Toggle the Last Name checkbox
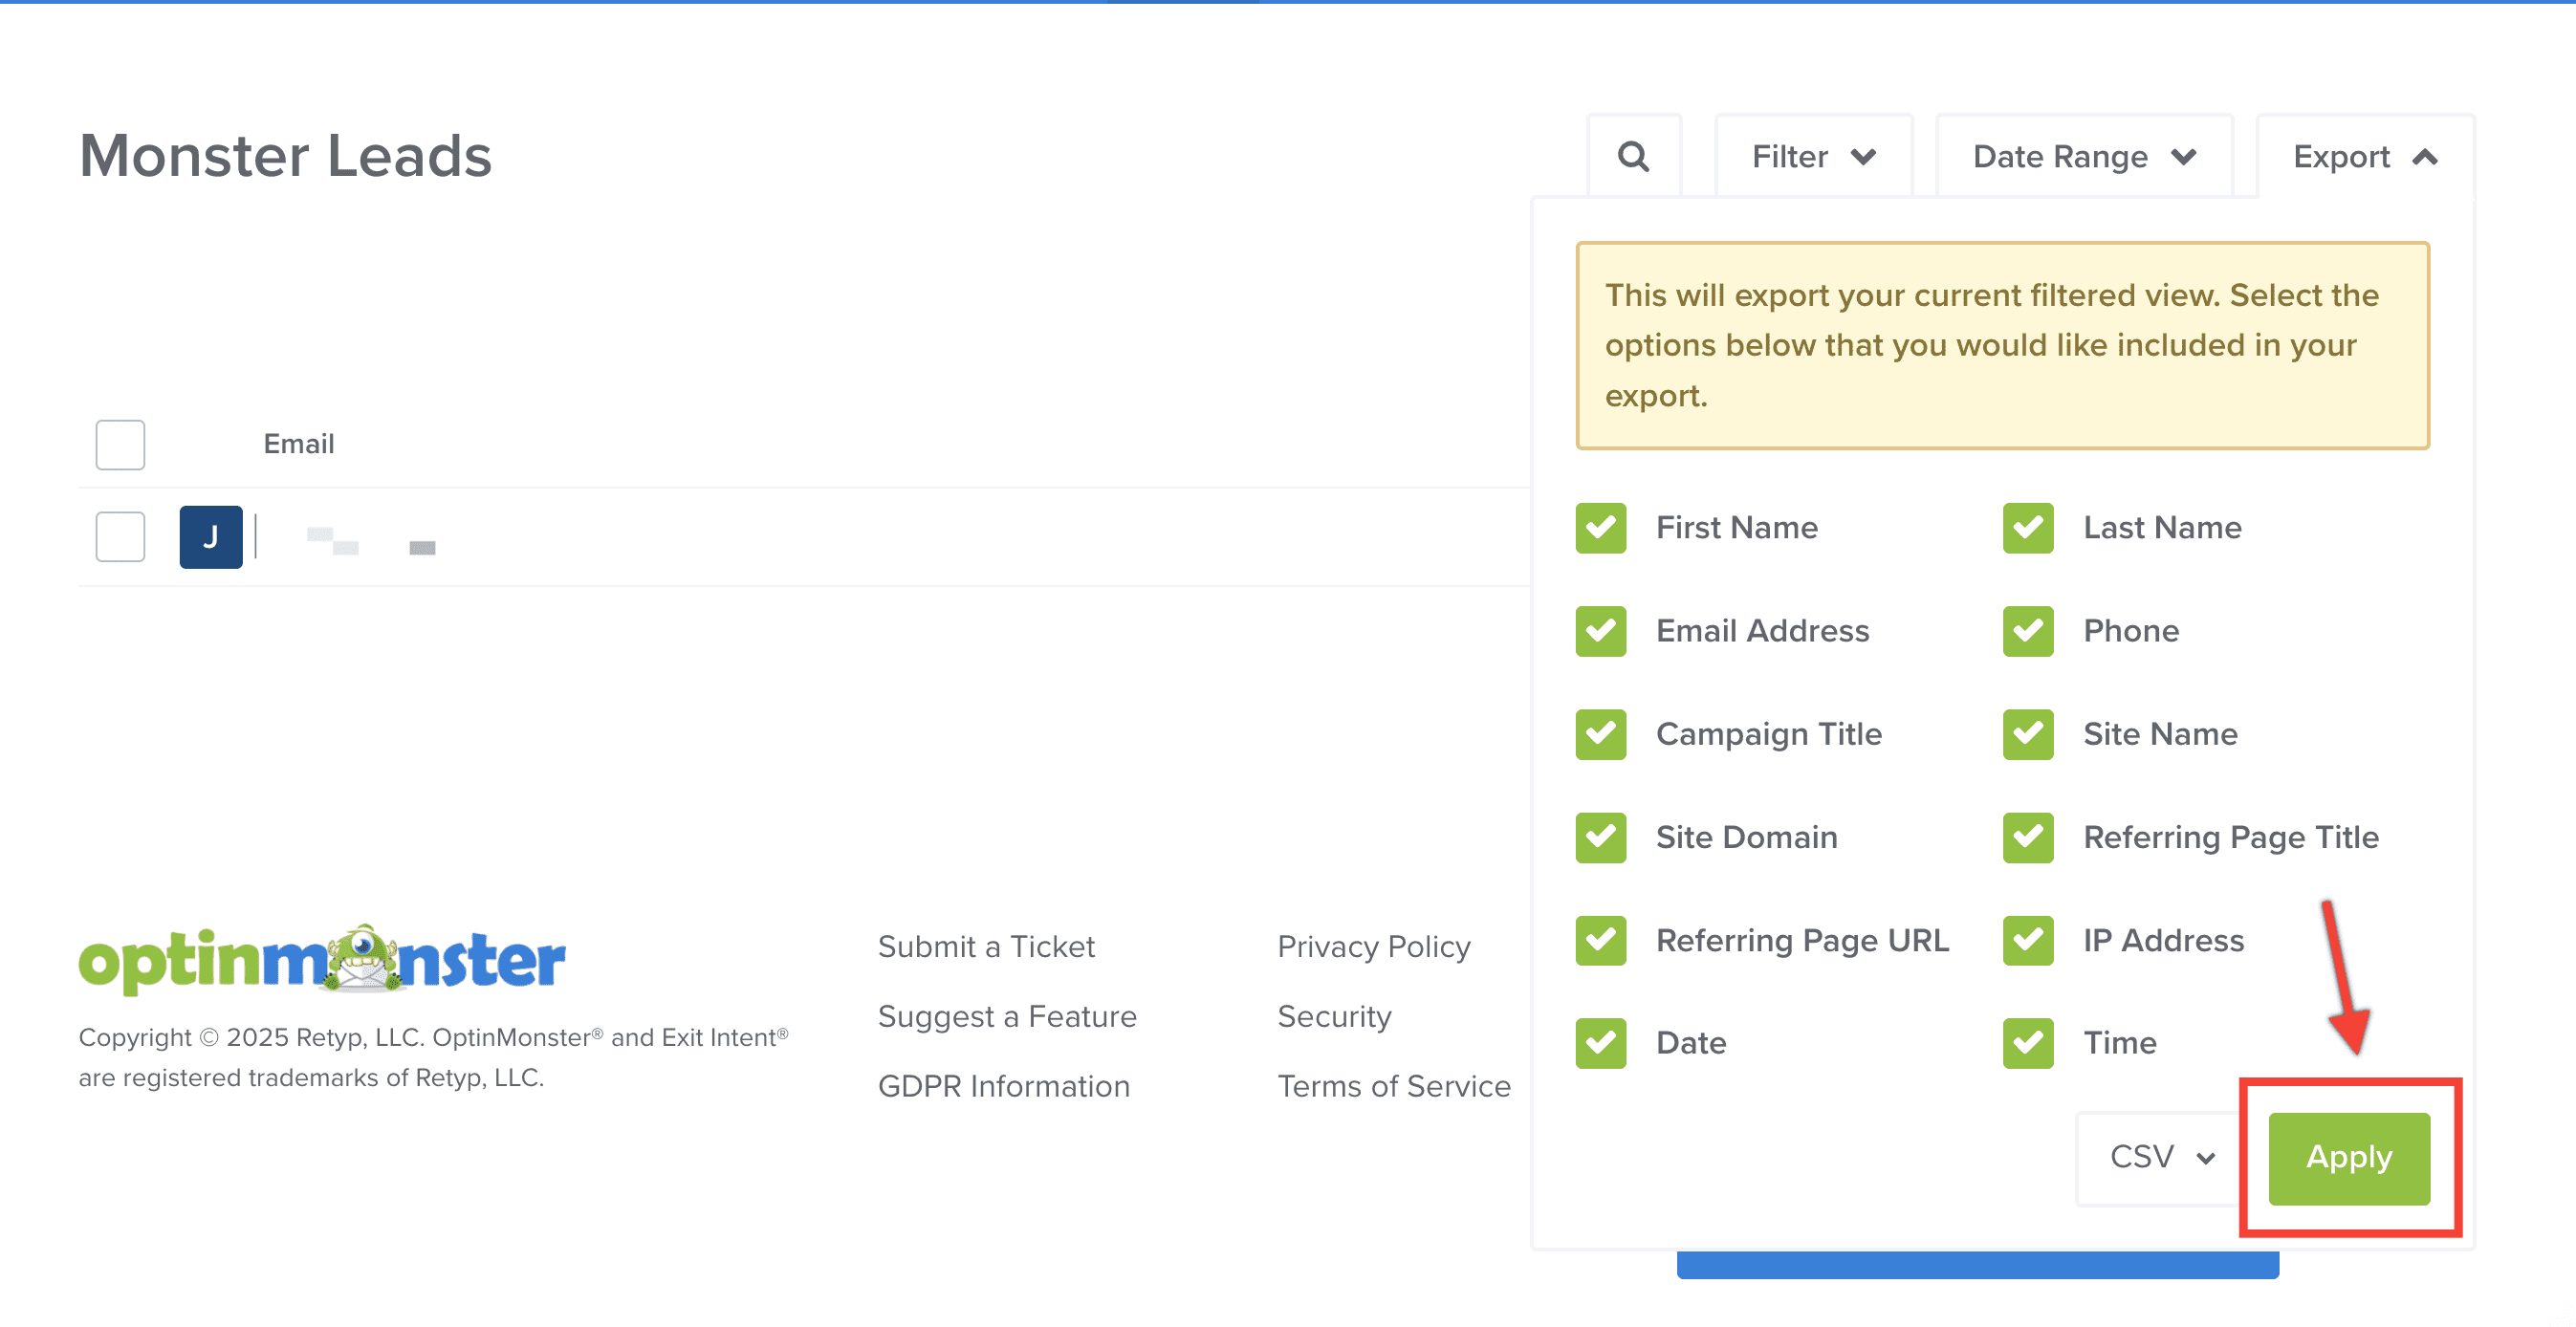The width and height of the screenshot is (2576, 1327). (x=2027, y=527)
